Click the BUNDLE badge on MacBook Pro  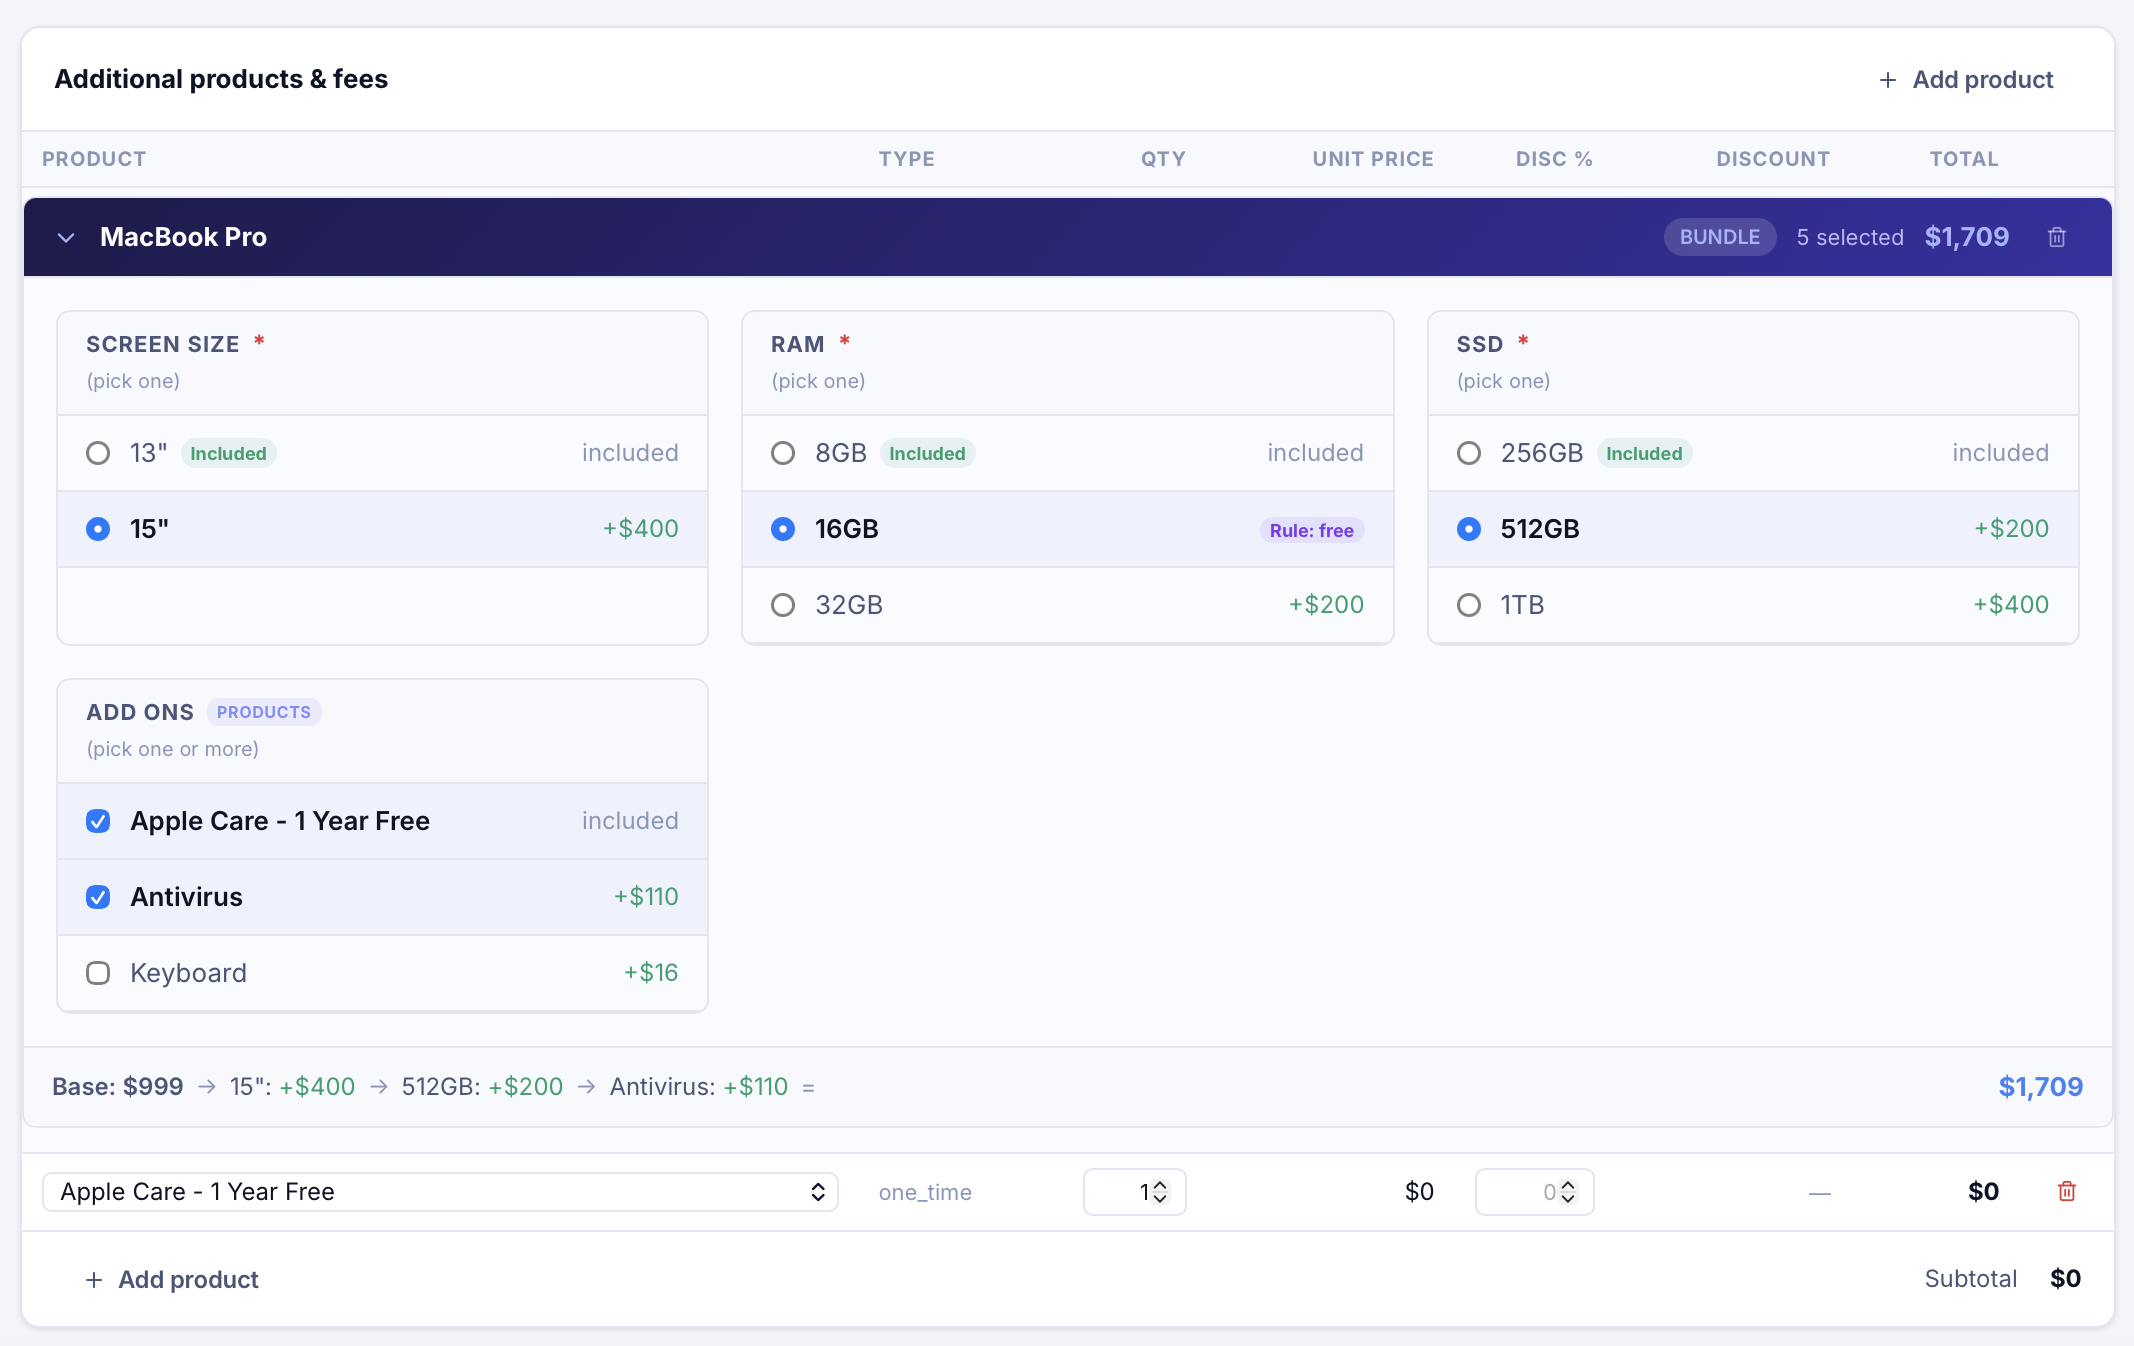1720,237
